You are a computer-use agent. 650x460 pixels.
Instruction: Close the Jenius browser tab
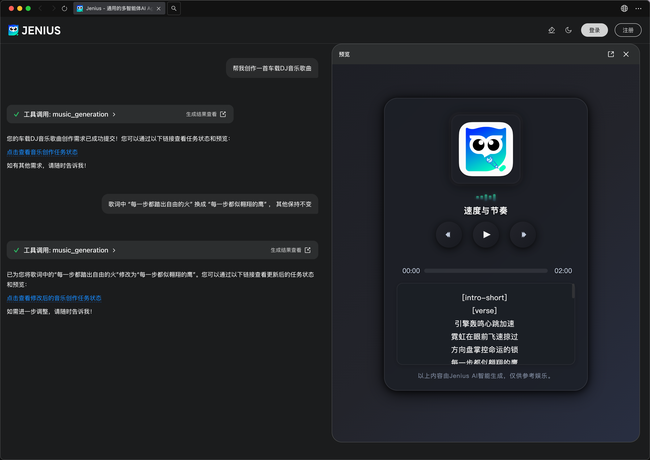158,8
